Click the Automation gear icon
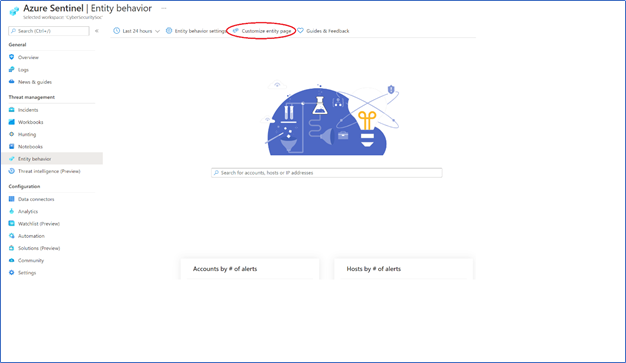The image size is (626, 363). coord(12,236)
